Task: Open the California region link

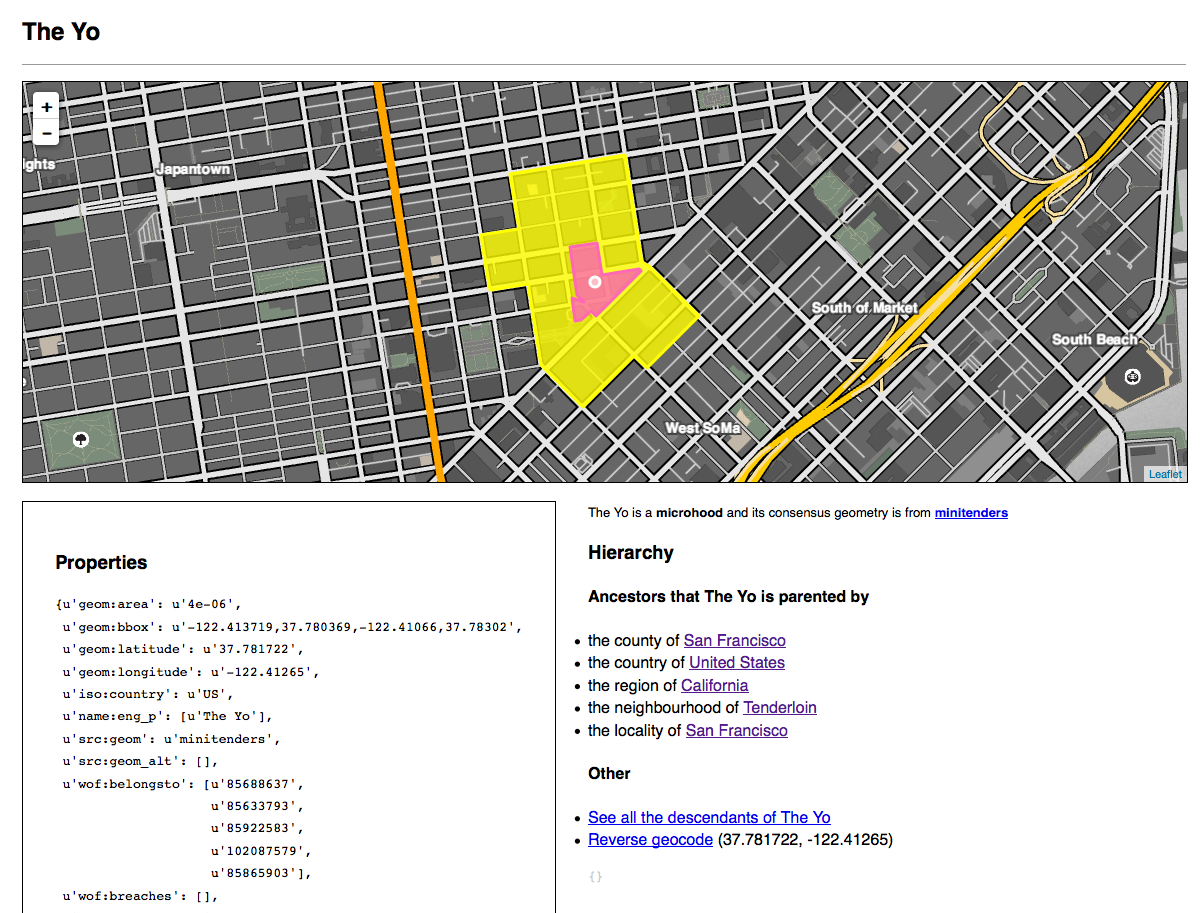Action: [x=714, y=685]
